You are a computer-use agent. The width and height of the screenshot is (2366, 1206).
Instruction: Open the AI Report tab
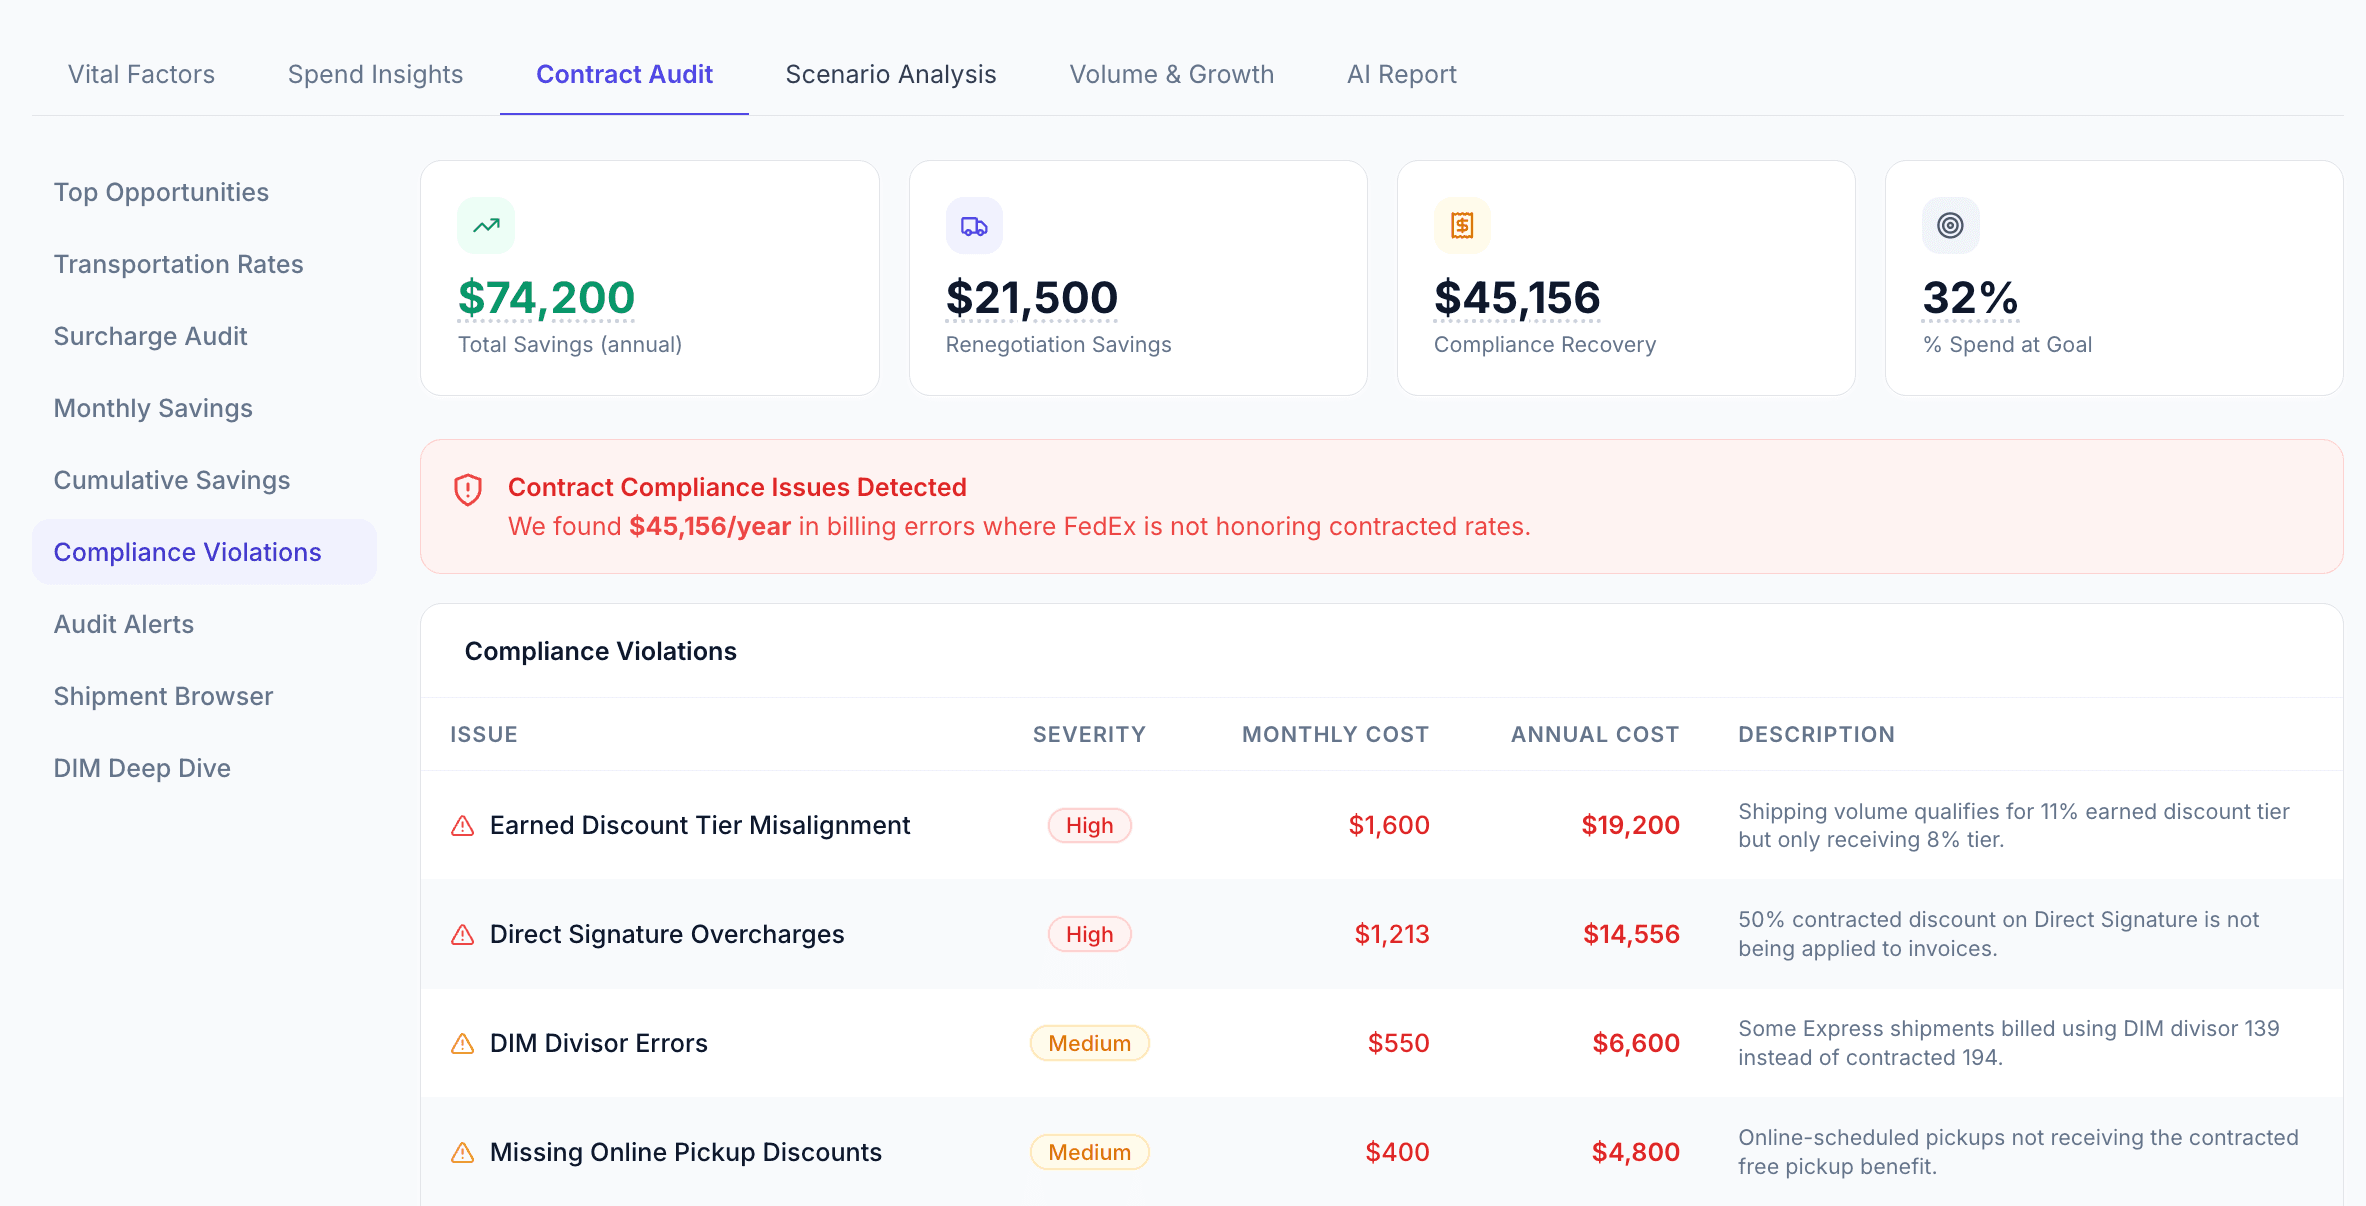[x=1401, y=74]
